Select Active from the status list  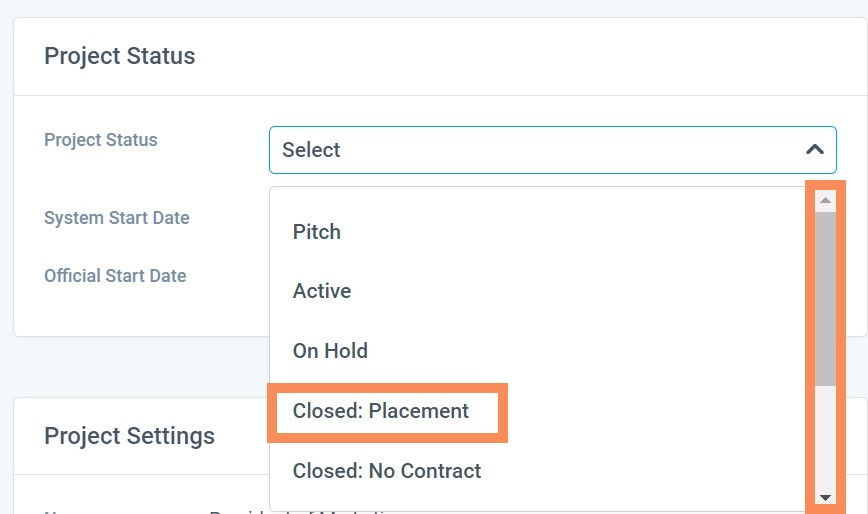(x=322, y=291)
